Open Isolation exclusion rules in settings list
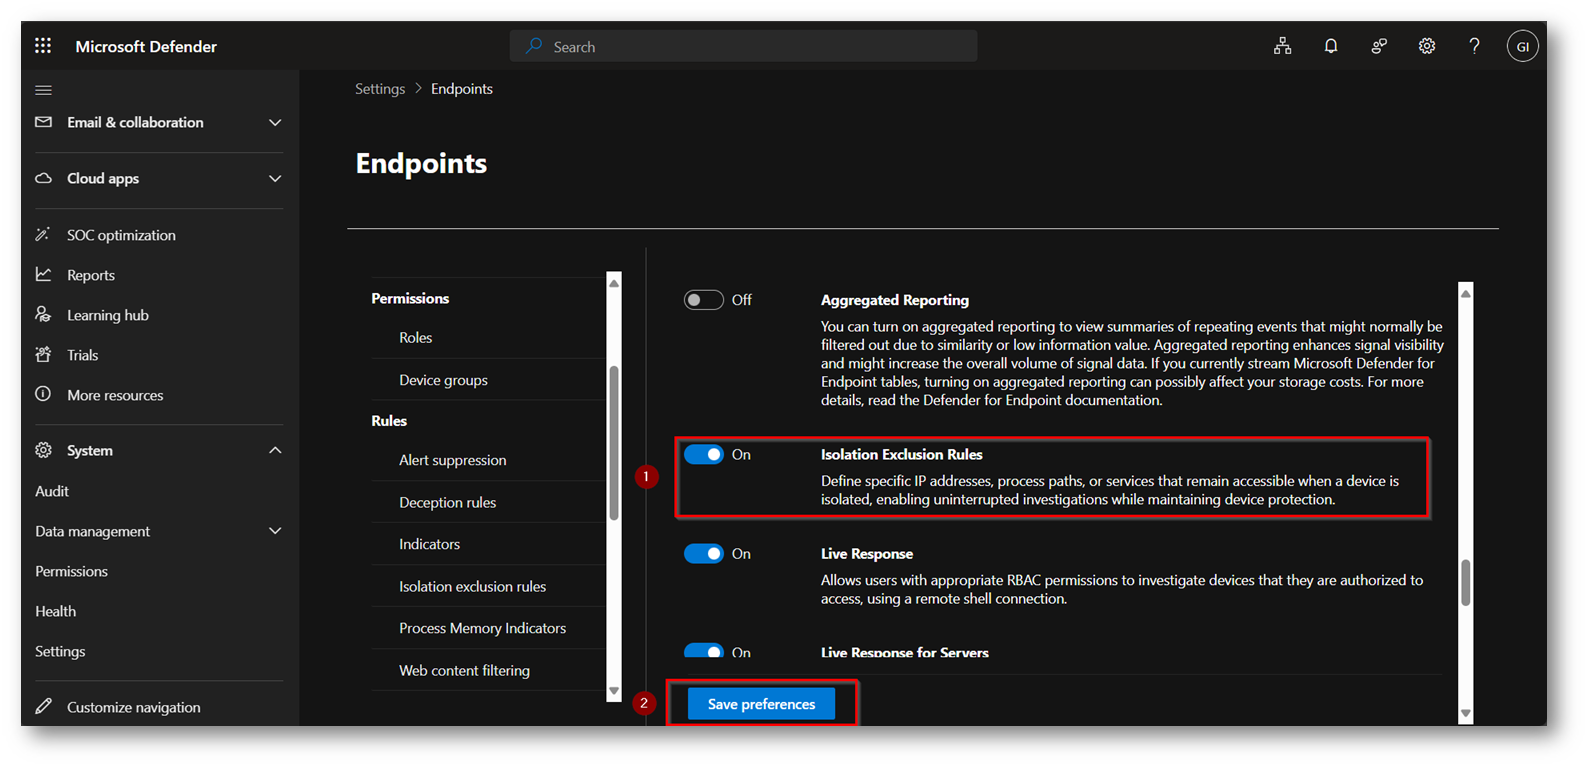1589x768 pixels. [472, 586]
